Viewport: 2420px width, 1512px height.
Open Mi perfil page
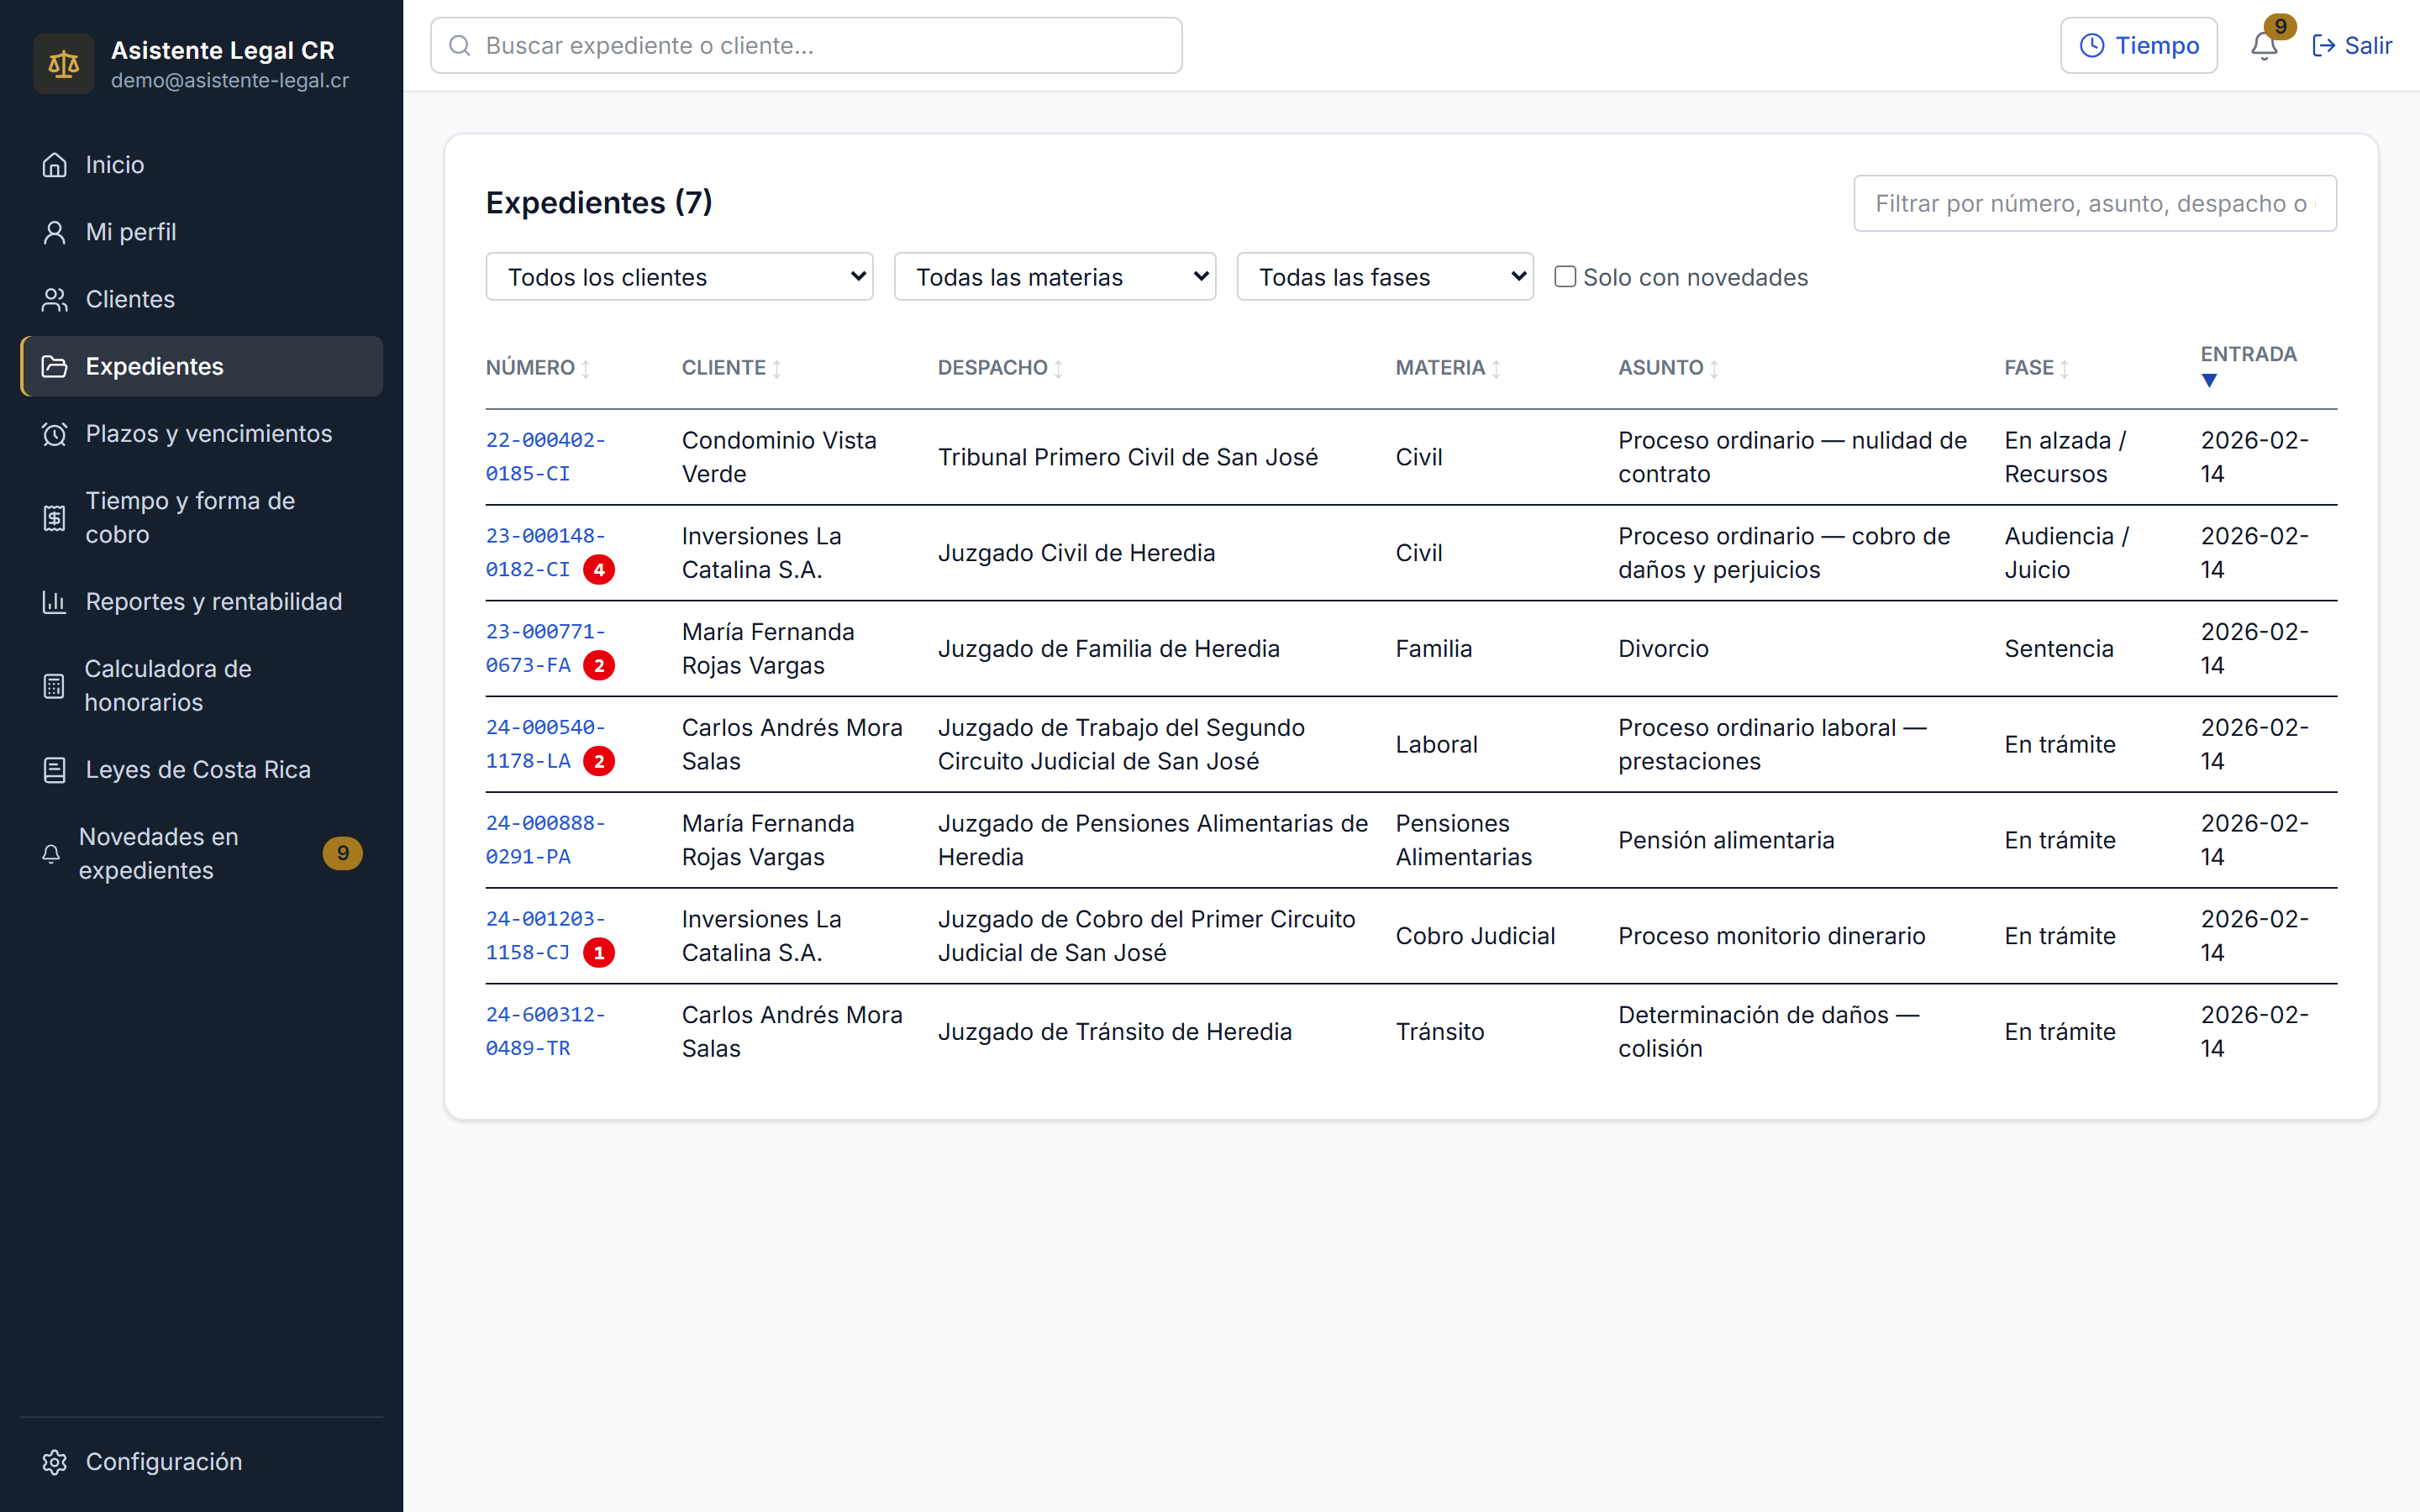(201, 232)
